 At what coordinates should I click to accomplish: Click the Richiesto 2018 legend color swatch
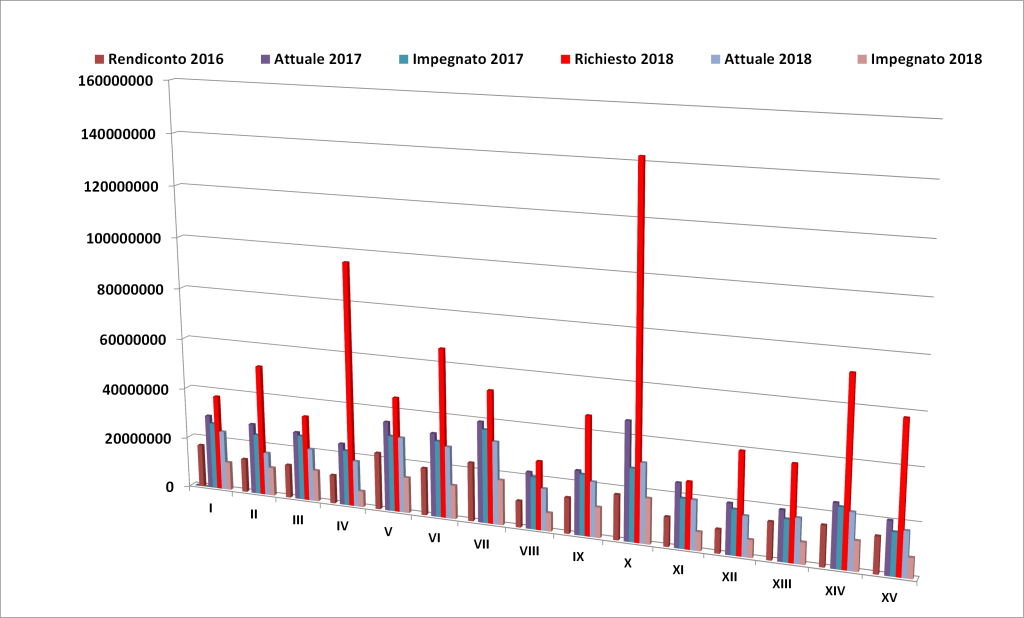pos(566,59)
